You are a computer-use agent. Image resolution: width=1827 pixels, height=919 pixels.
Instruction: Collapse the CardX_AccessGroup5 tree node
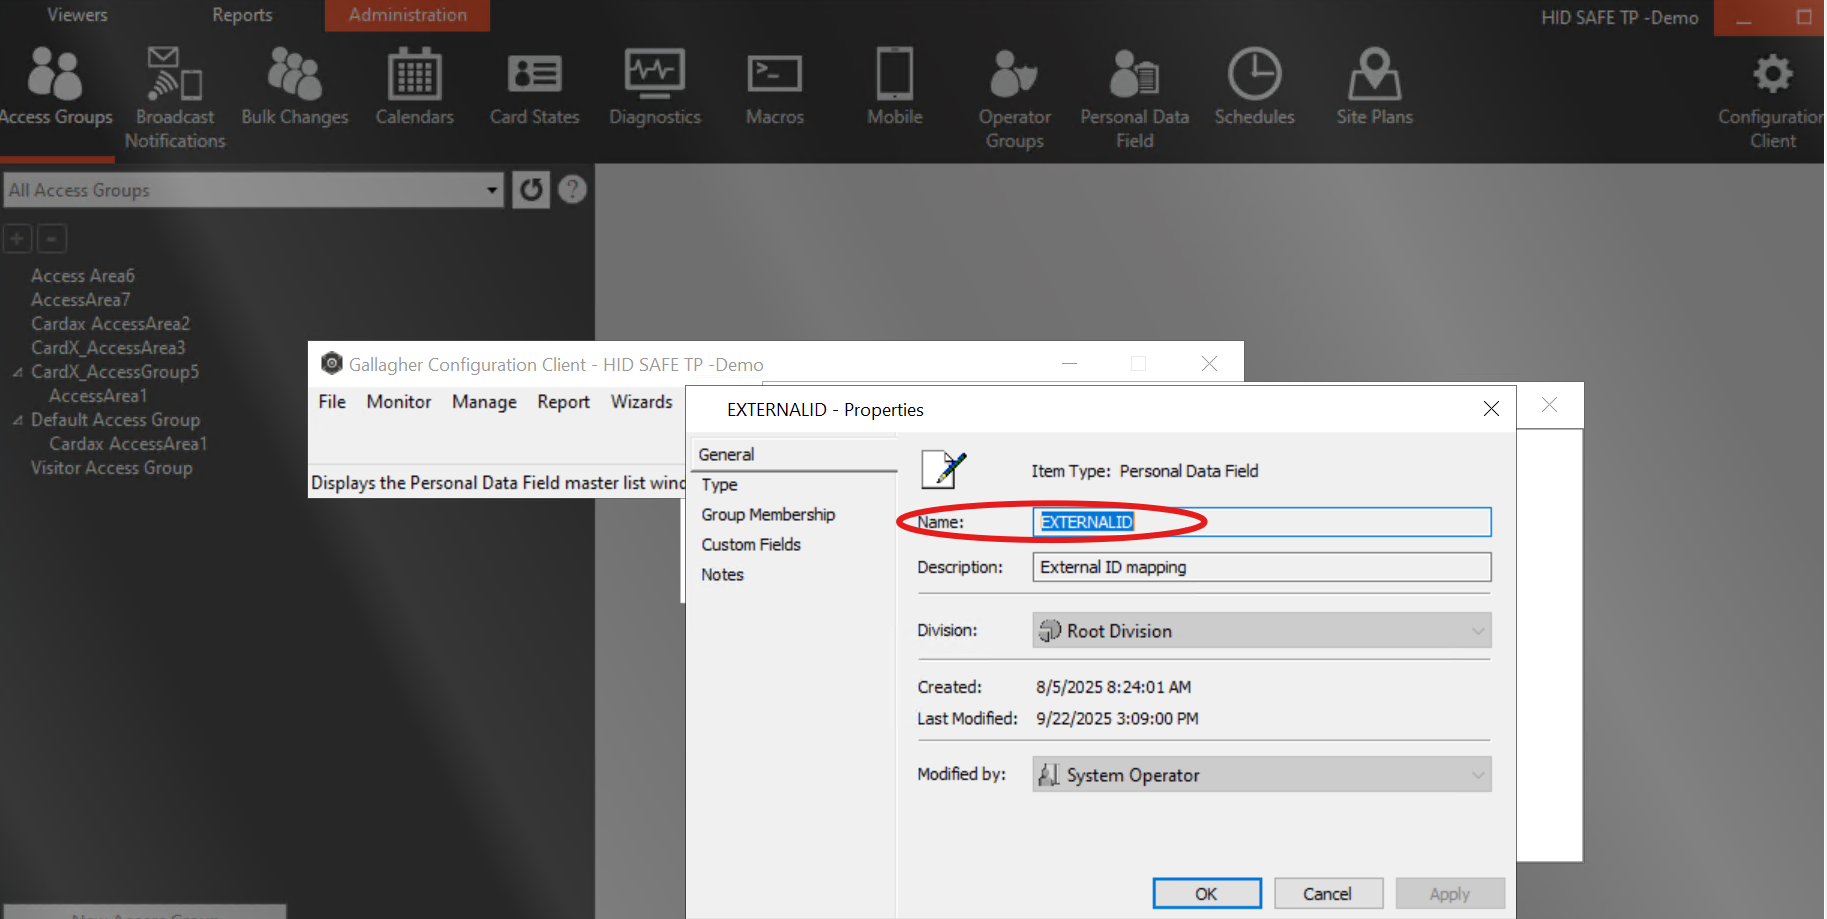pyautogui.click(x=18, y=372)
